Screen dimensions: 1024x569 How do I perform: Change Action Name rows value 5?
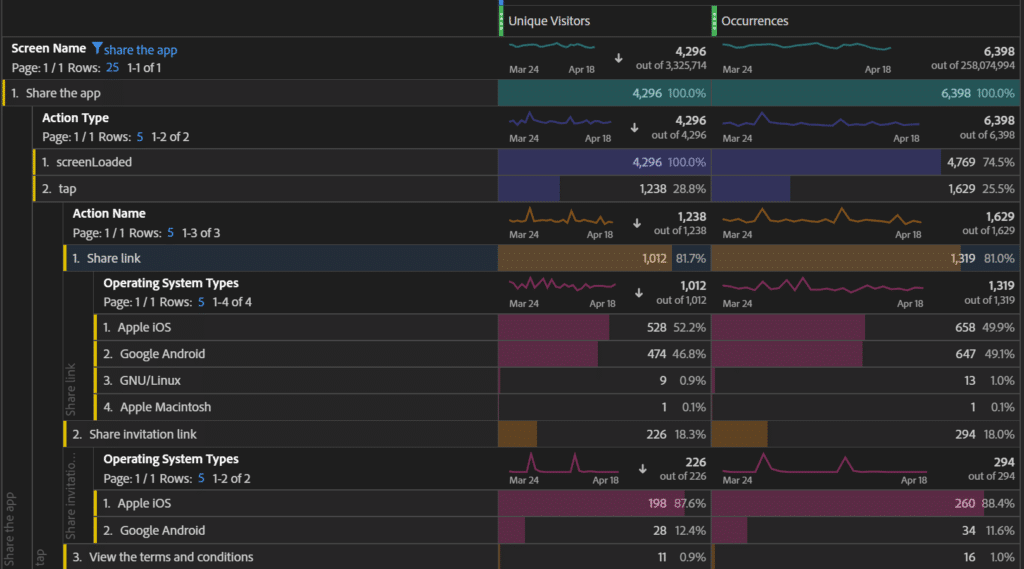[x=170, y=233]
